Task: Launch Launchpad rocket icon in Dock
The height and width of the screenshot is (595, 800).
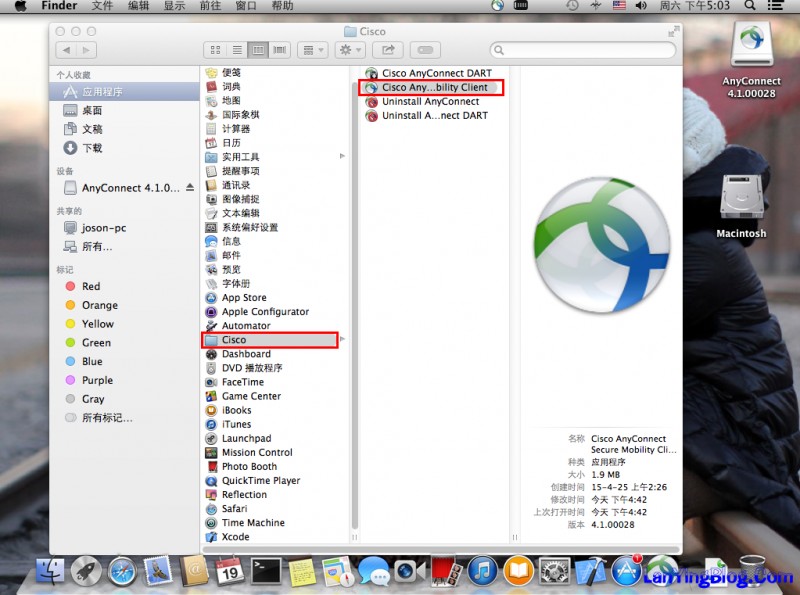Action: [x=86, y=571]
